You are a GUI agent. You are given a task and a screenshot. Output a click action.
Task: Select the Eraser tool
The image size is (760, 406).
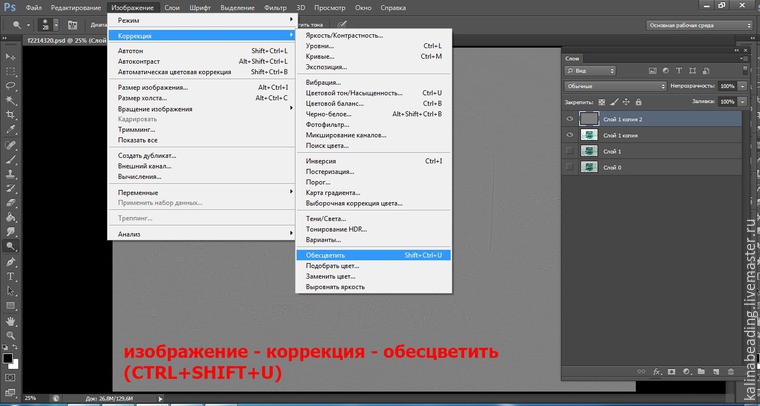pyautogui.click(x=11, y=203)
